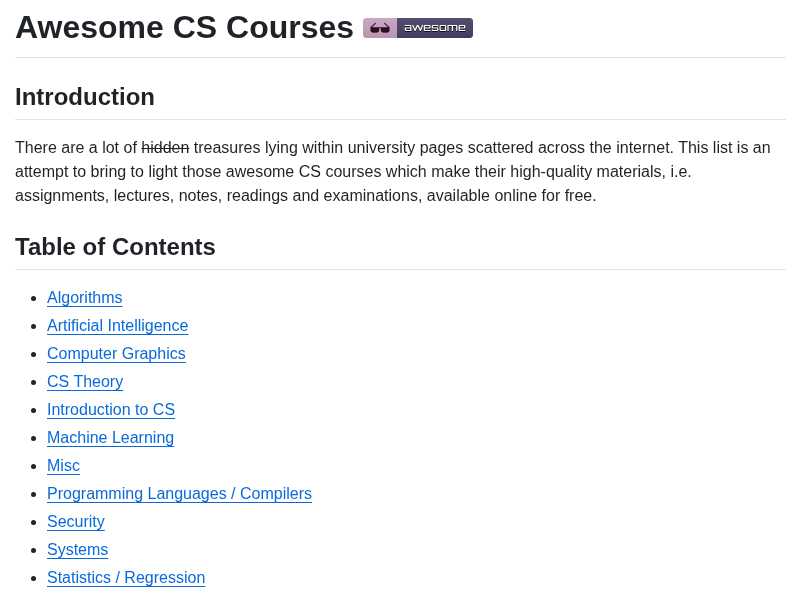Open the Misc link

[x=64, y=465]
